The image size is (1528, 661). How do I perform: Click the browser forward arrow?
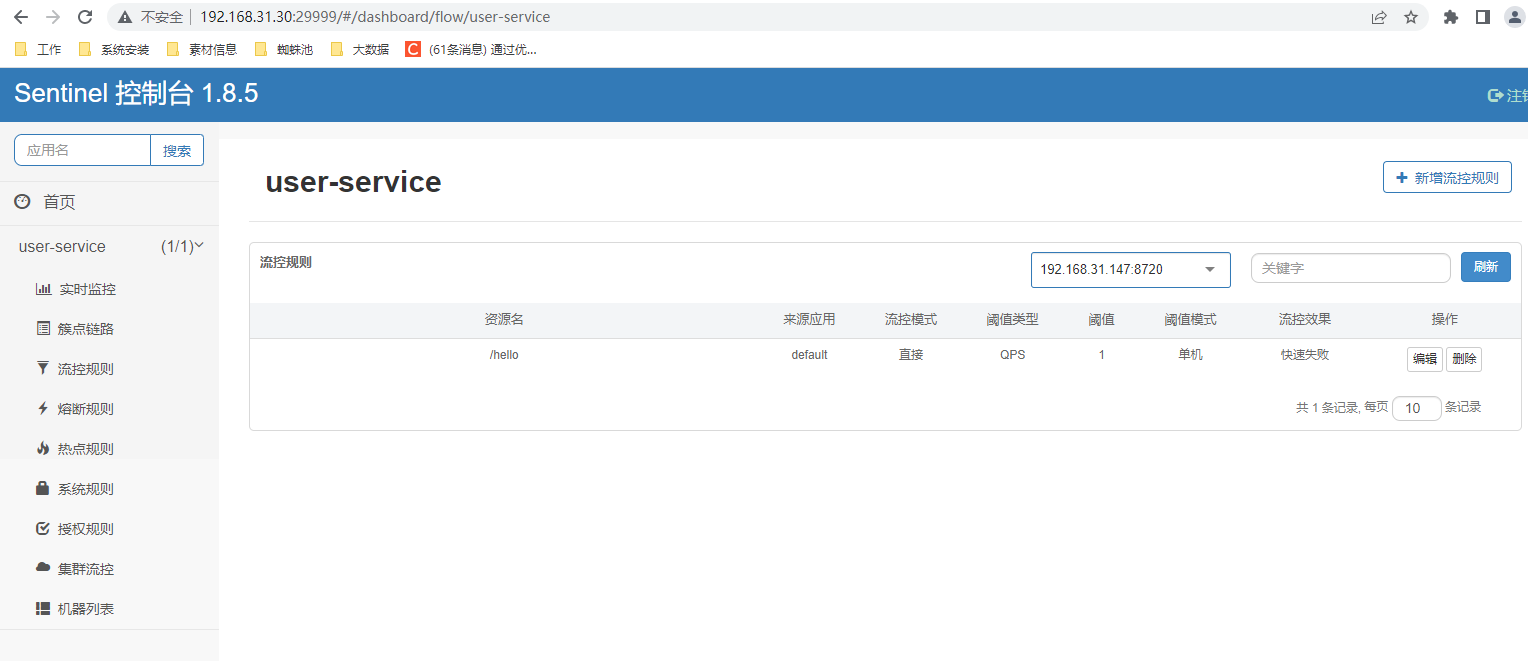(x=53, y=17)
